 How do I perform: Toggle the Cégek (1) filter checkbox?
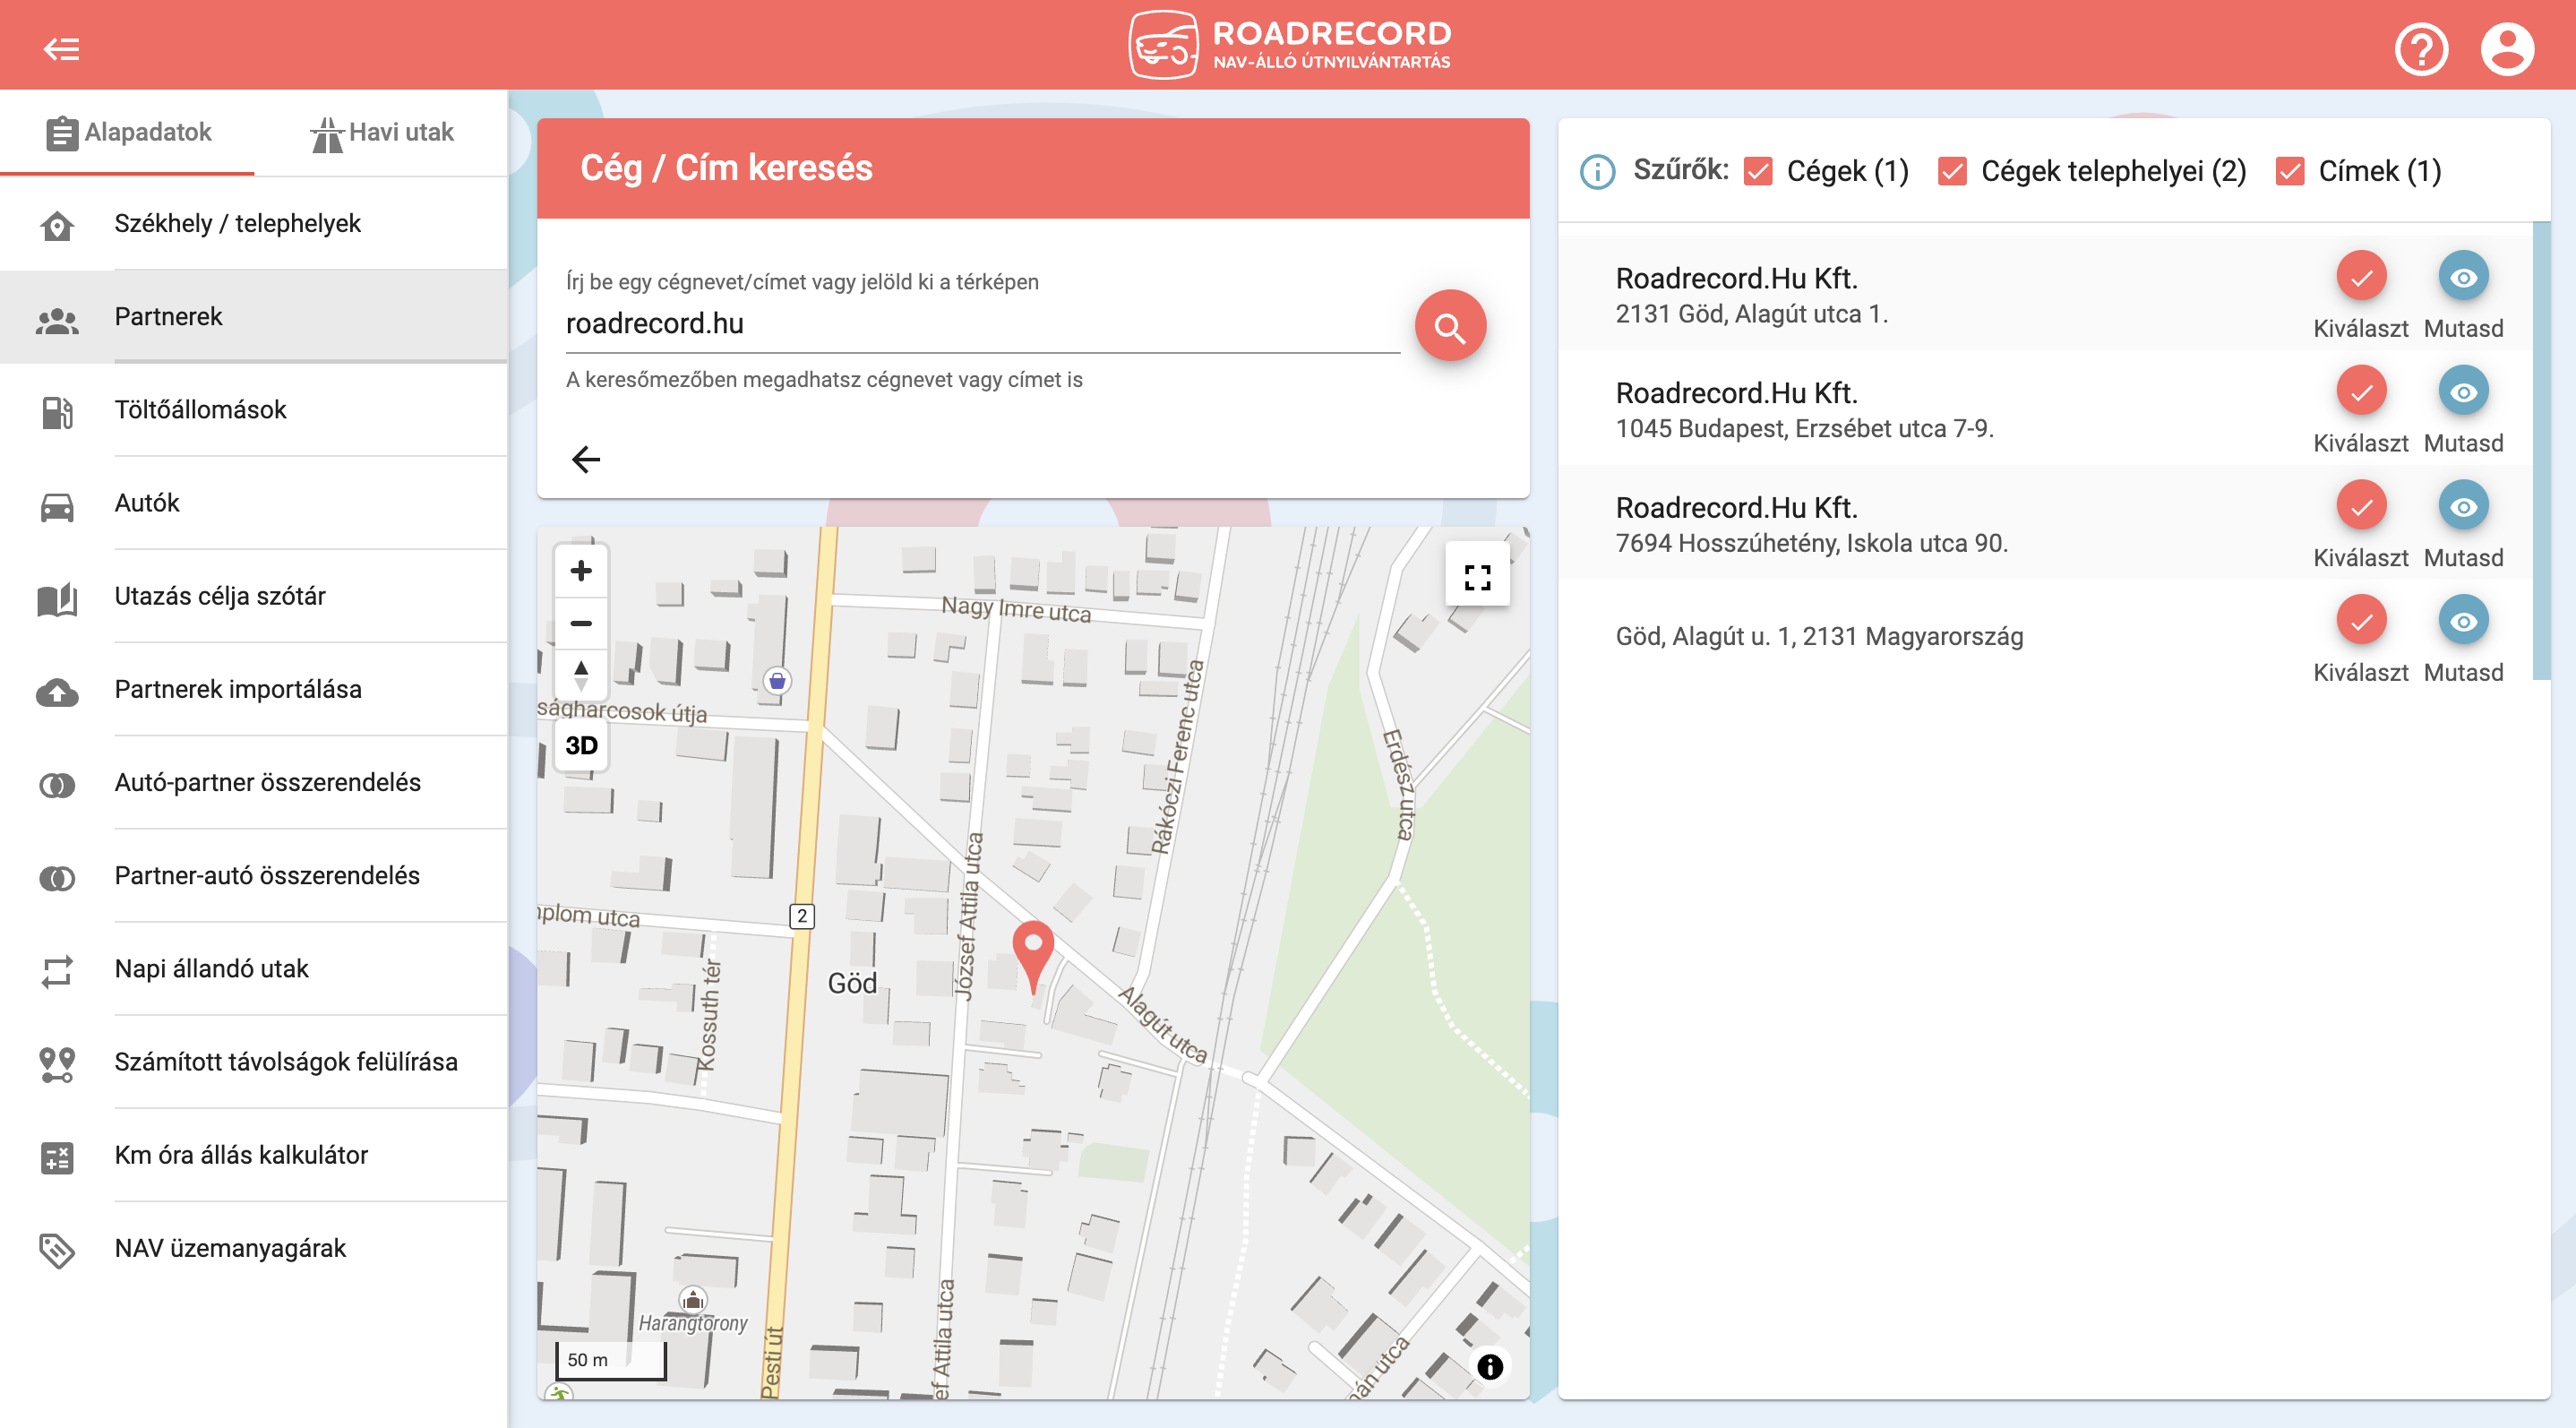[1758, 172]
